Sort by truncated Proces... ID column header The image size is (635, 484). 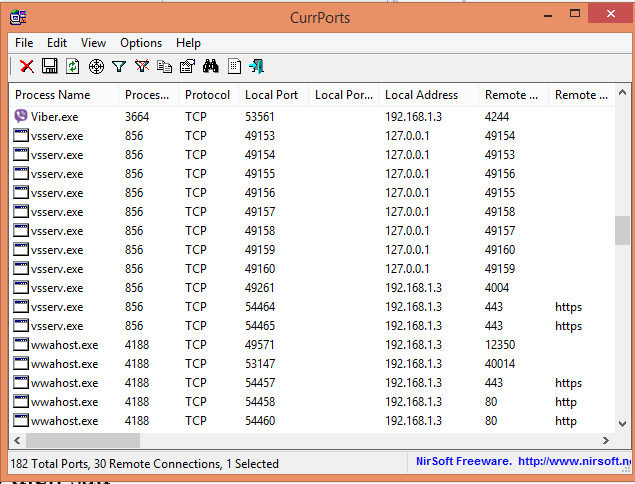click(149, 95)
